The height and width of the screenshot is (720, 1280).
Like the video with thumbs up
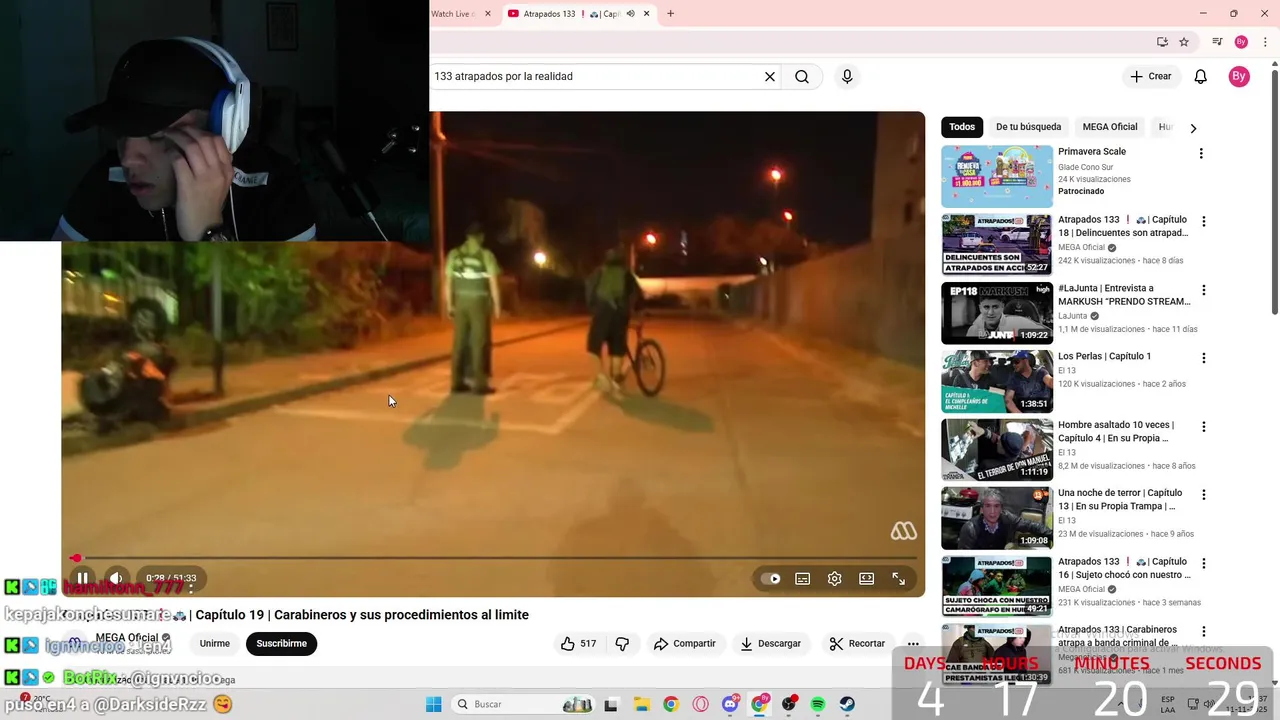(x=578, y=644)
